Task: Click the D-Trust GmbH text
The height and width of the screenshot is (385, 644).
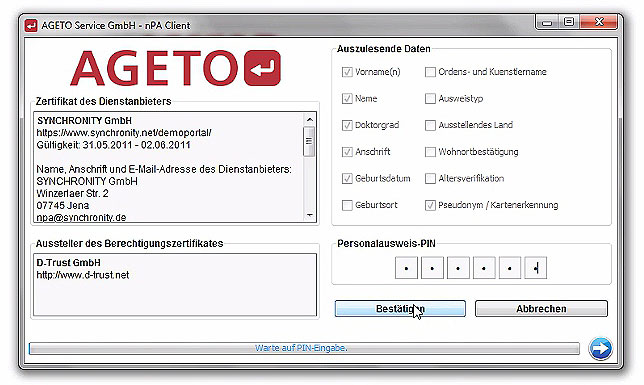Action: click(x=68, y=263)
